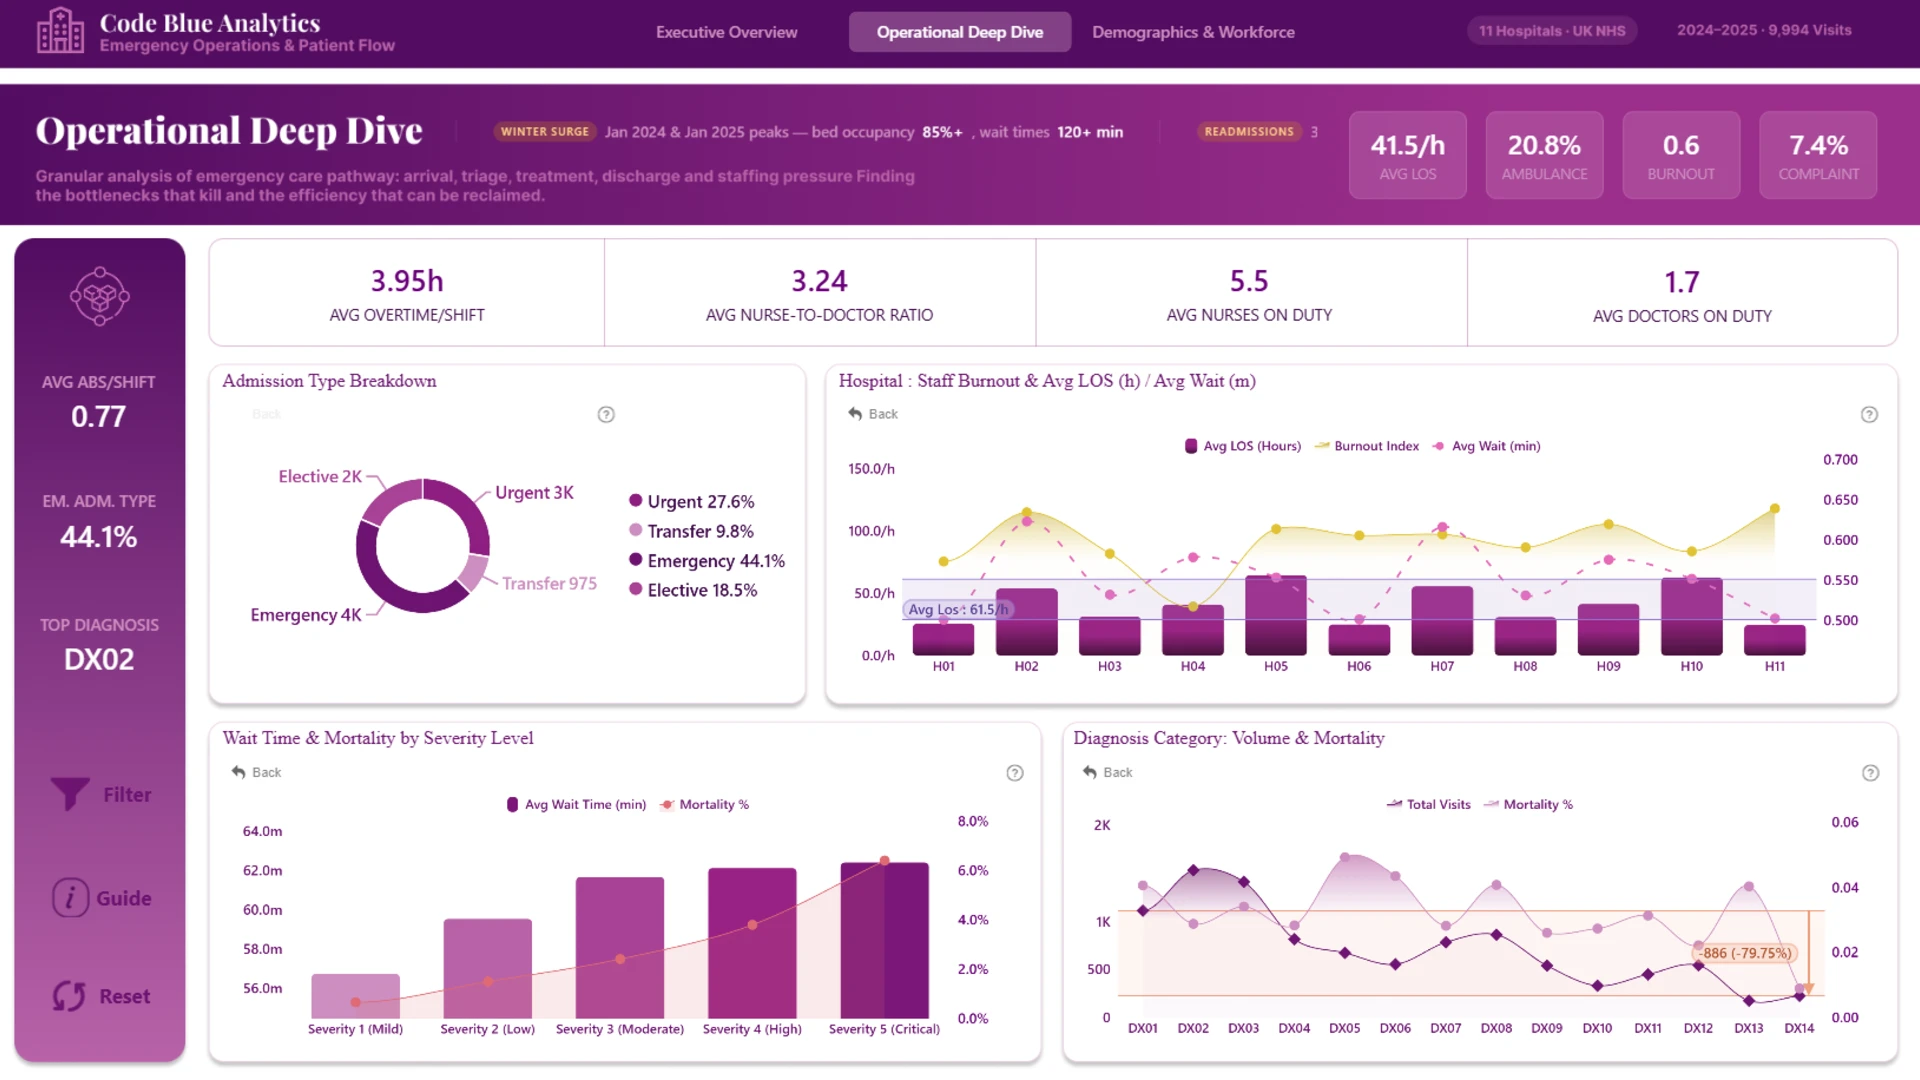Toggle Mortality % legend in severity chart

tap(704, 804)
